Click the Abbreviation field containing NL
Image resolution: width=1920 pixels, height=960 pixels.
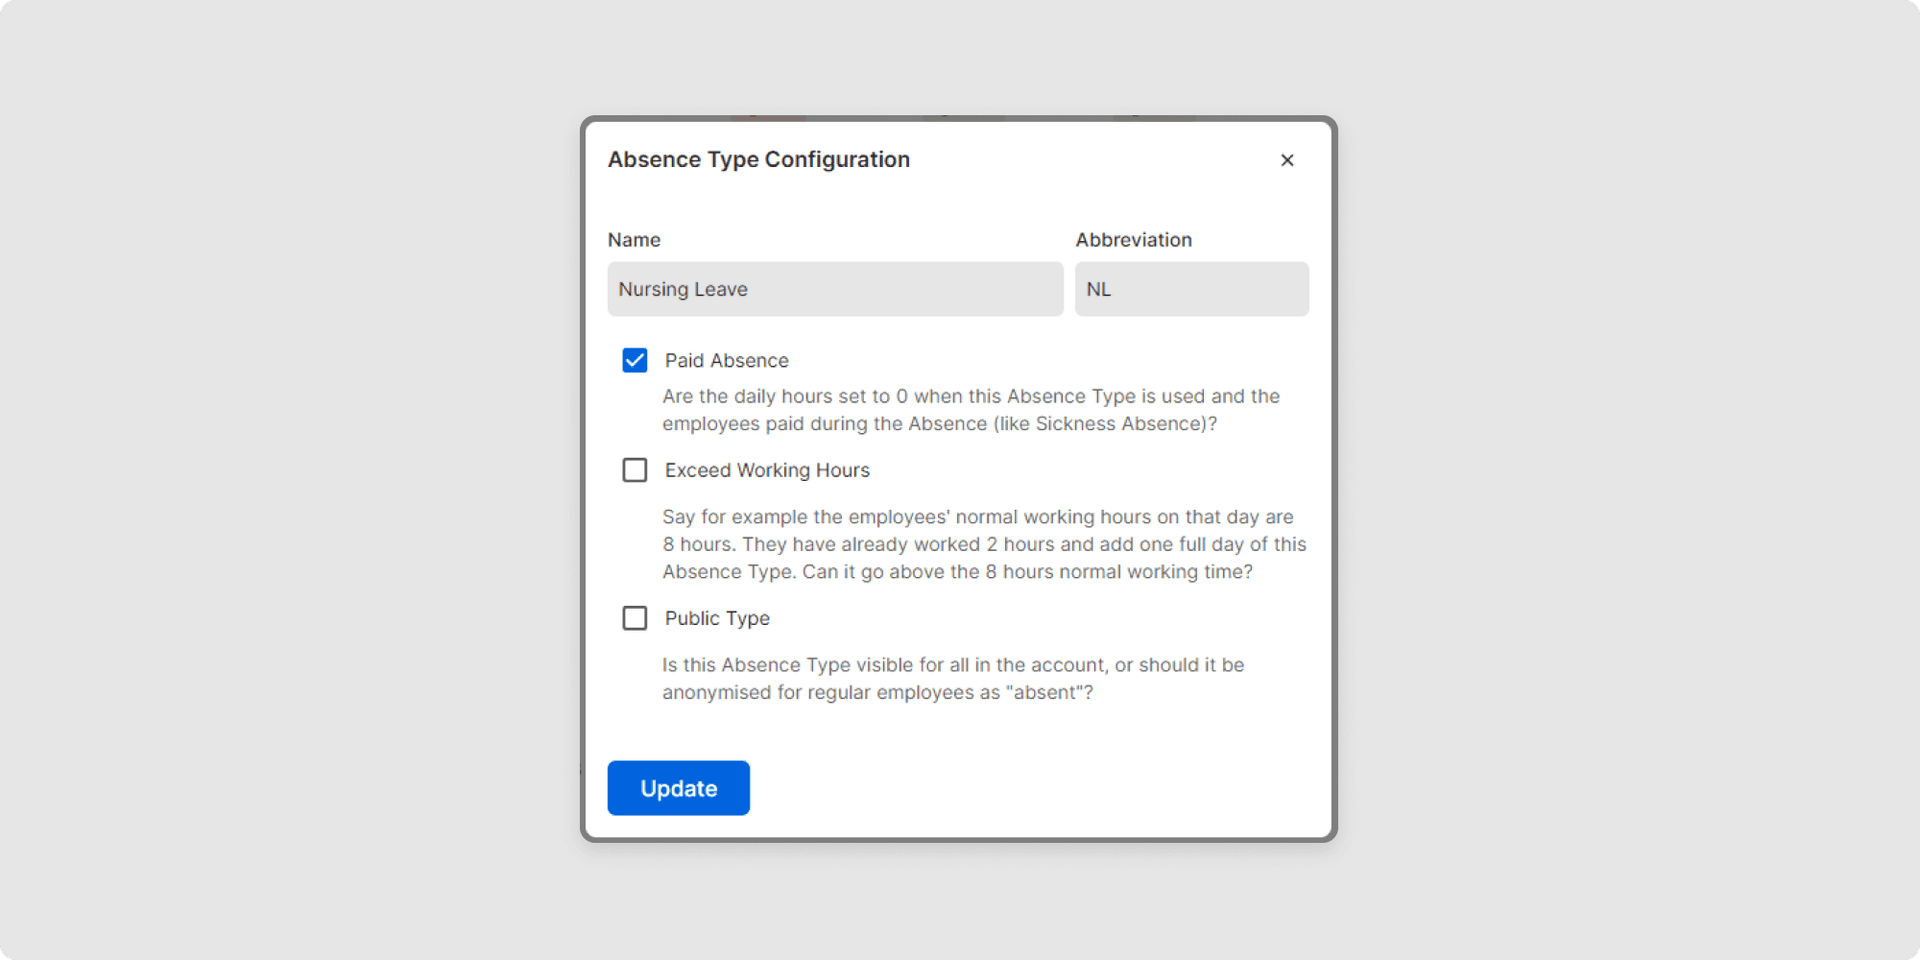click(1191, 289)
